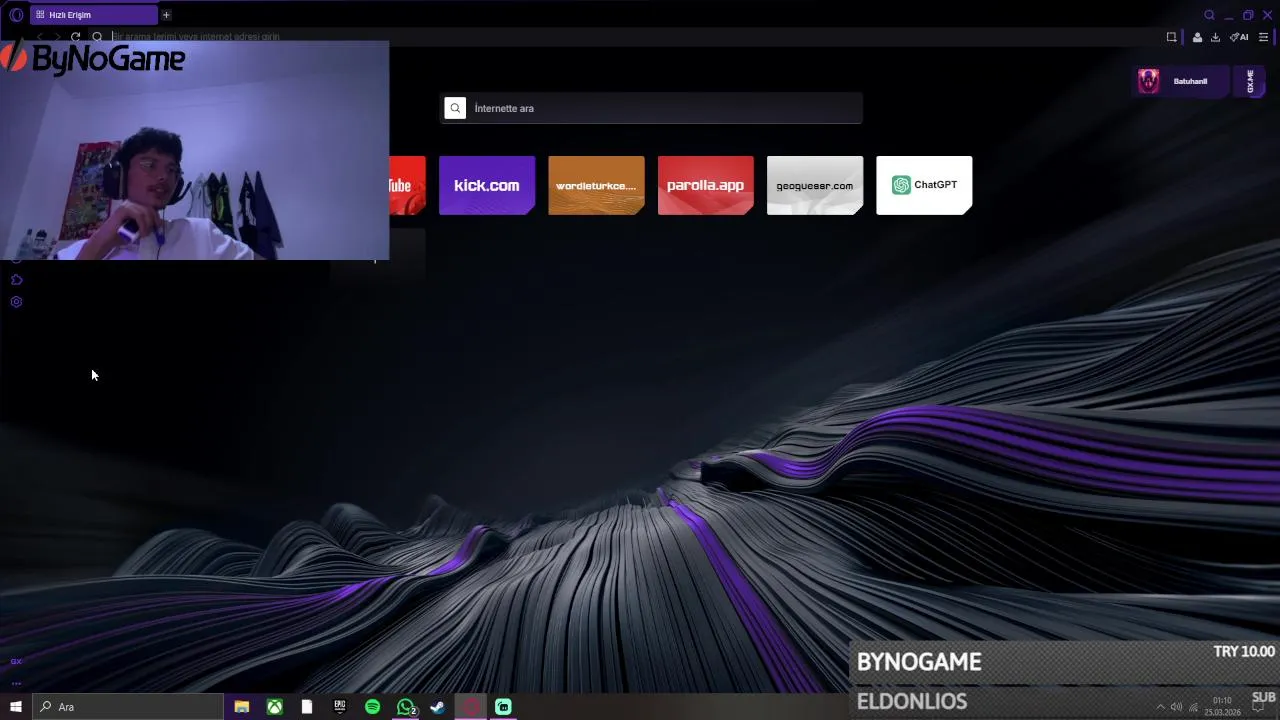Open a new tab with the plus button
The image size is (1280, 720).
tap(166, 15)
